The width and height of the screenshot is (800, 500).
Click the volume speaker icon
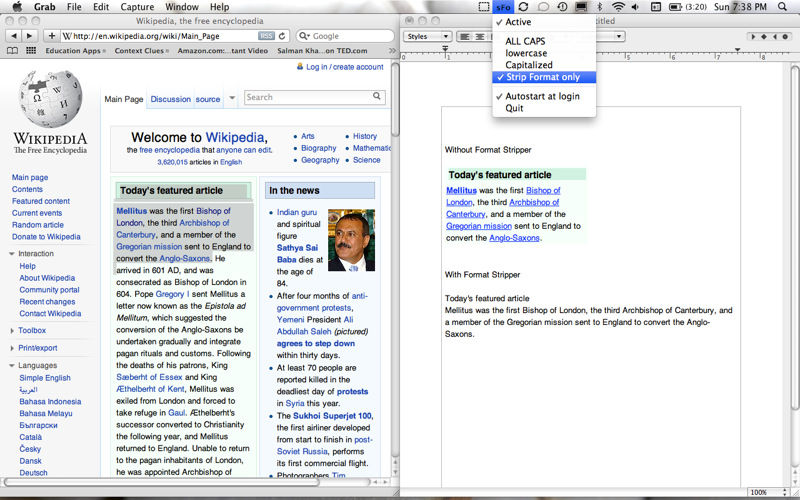[x=635, y=7]
